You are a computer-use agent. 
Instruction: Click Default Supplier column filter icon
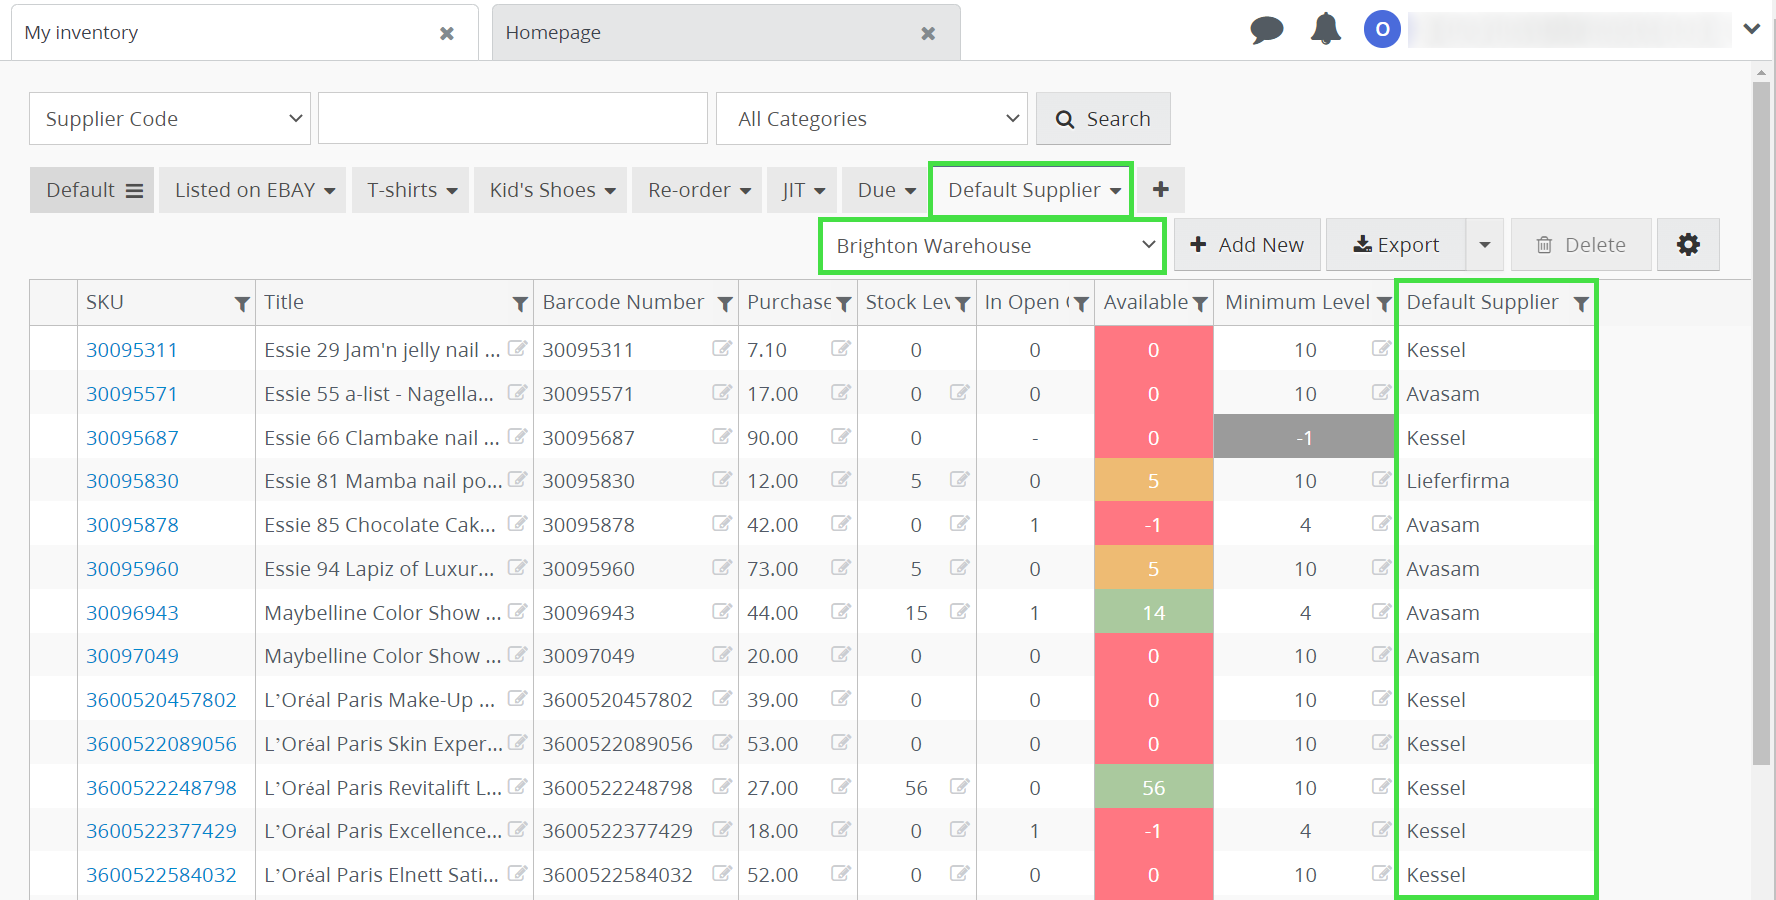click(1580, 304)
